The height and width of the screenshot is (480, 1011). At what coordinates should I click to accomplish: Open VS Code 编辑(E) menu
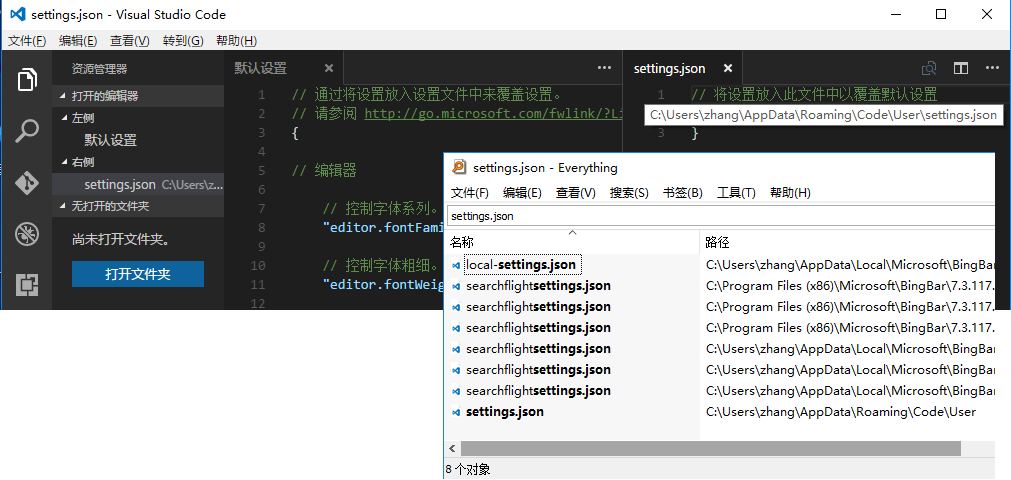click(x=78, y=41)
